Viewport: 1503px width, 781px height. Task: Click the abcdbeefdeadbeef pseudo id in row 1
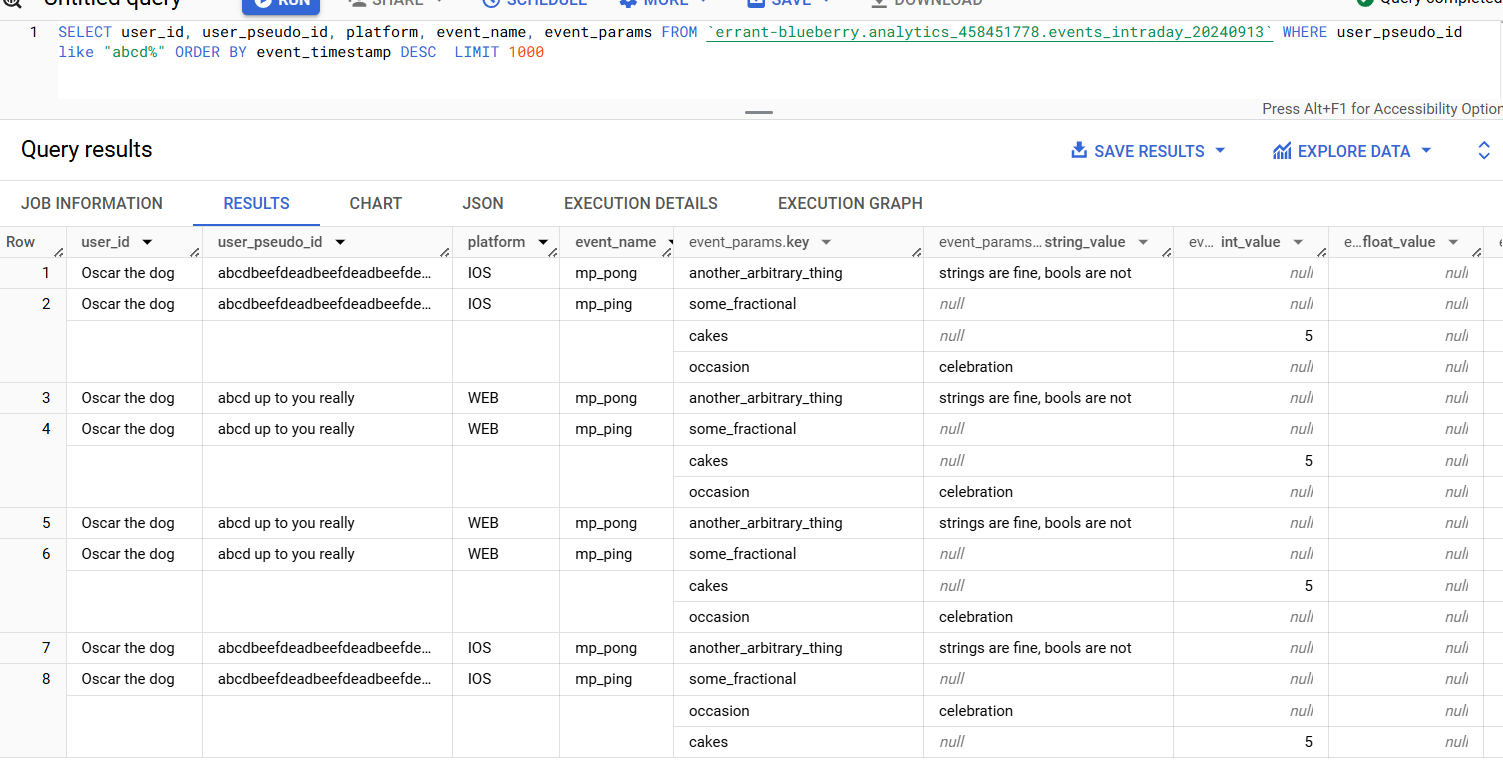[x=325, y=273]
